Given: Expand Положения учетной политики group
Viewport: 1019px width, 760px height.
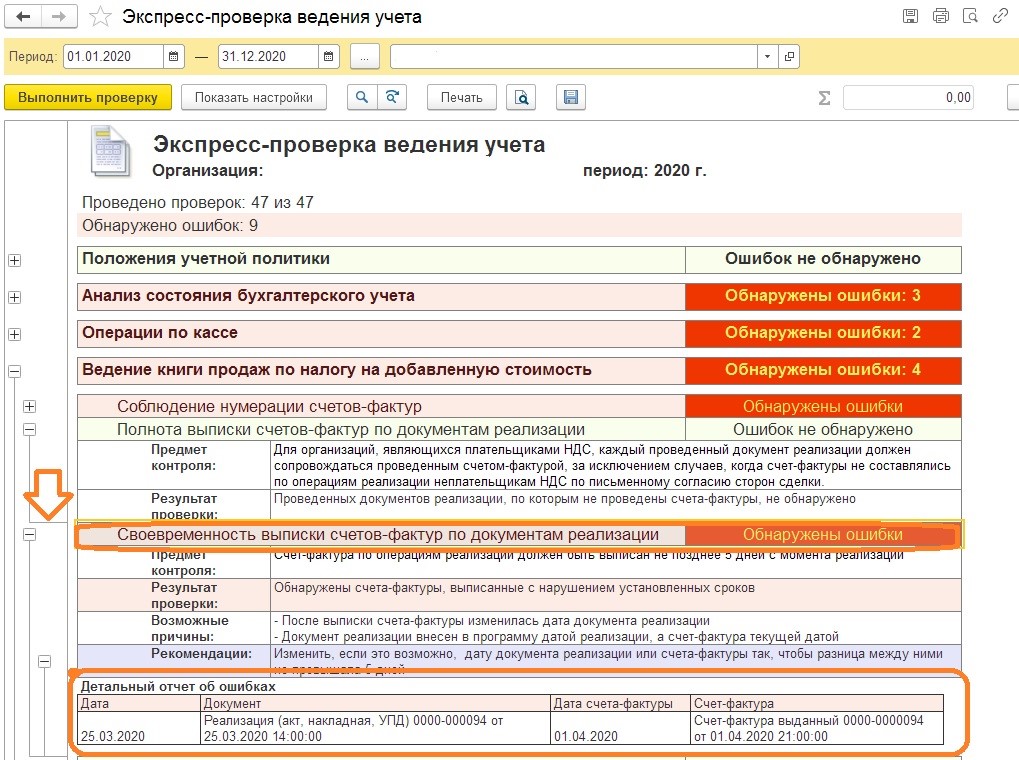Looking at the screenshot, I should pyautogui.click(x=14, y=260).
